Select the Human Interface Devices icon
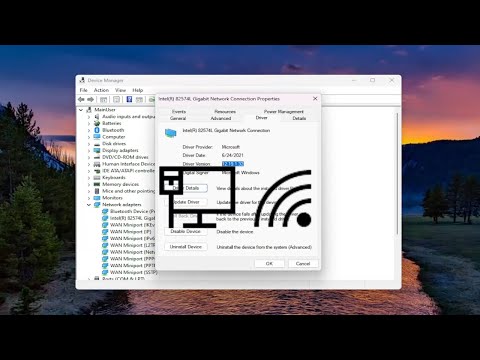This screenshot has height=360, width=480. click(97, 164)
